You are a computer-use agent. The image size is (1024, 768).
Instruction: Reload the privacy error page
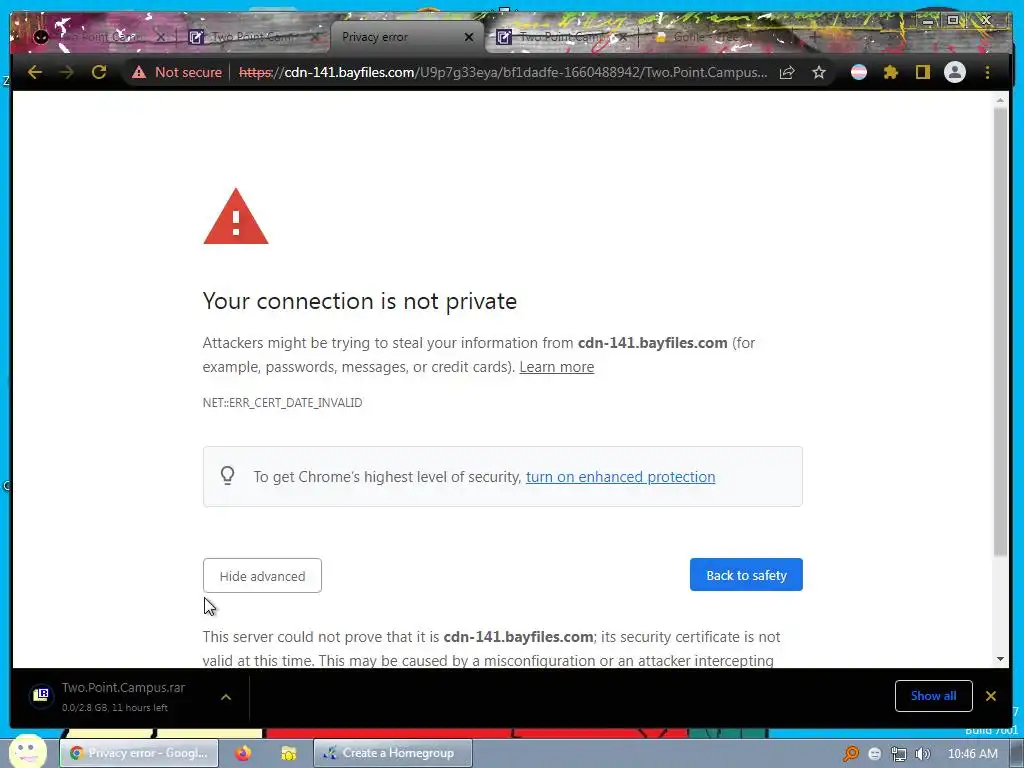pyautogui.click(x=99, y=72)
